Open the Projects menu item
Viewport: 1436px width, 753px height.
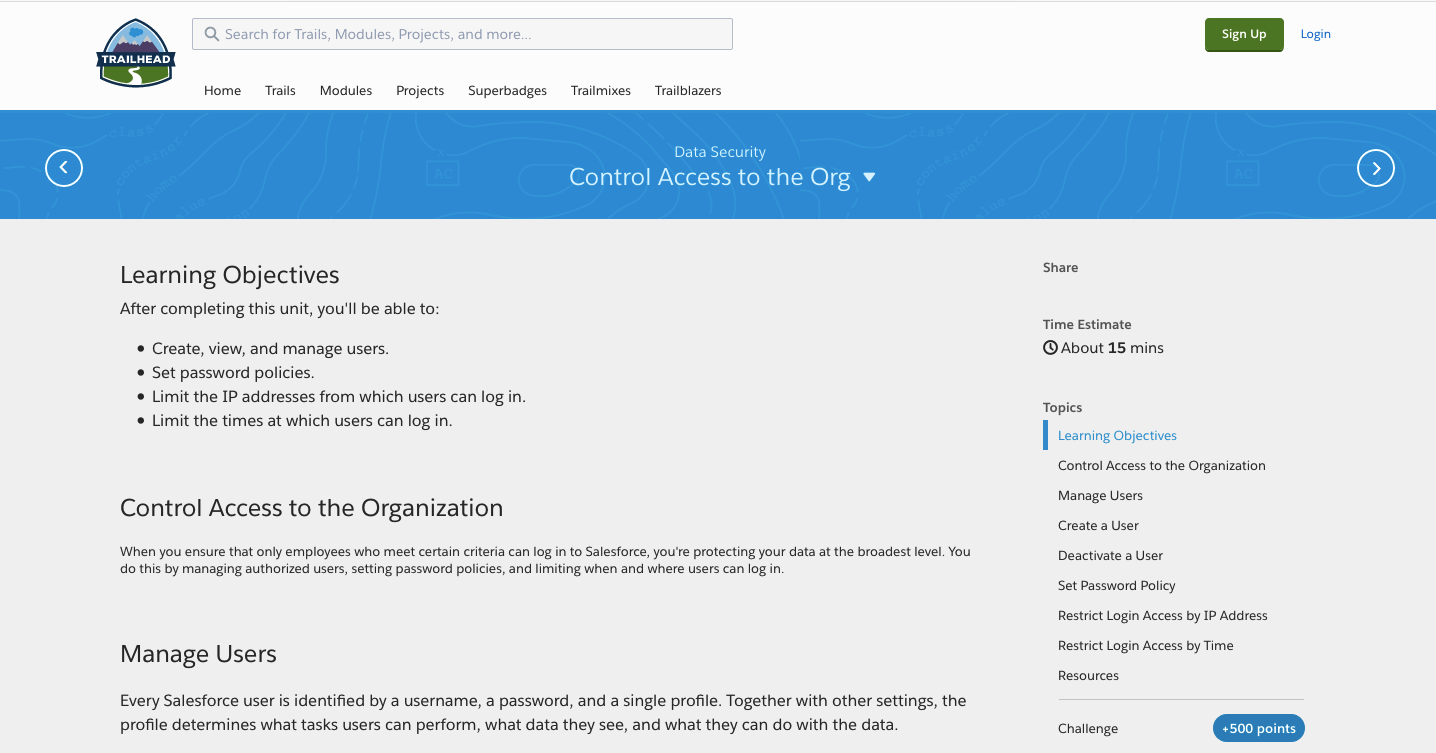coord(420,90)
